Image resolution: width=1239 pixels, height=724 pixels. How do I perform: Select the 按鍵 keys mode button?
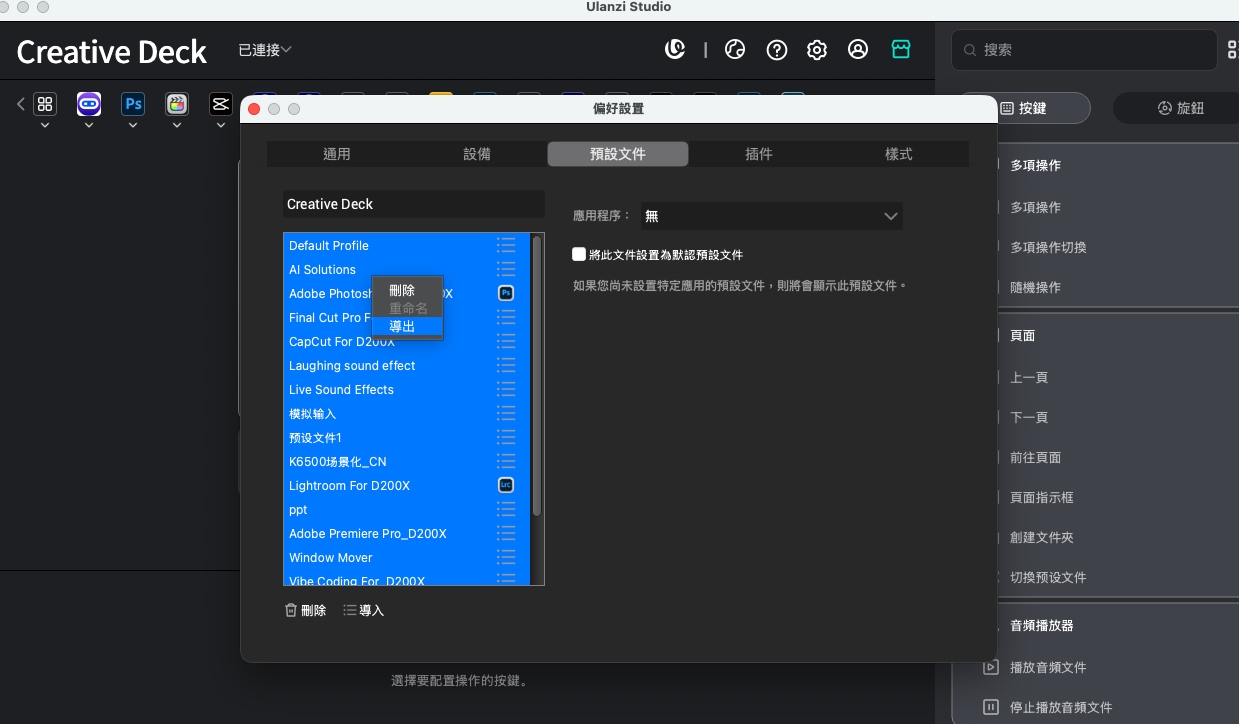1024,108
